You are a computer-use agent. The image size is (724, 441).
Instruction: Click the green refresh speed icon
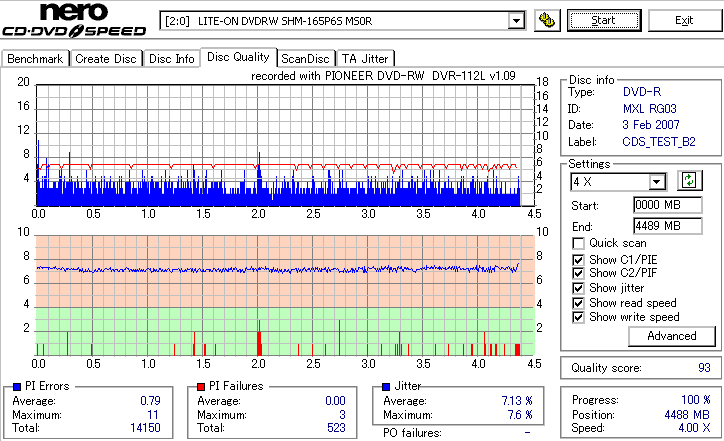[x=689, y=181]
